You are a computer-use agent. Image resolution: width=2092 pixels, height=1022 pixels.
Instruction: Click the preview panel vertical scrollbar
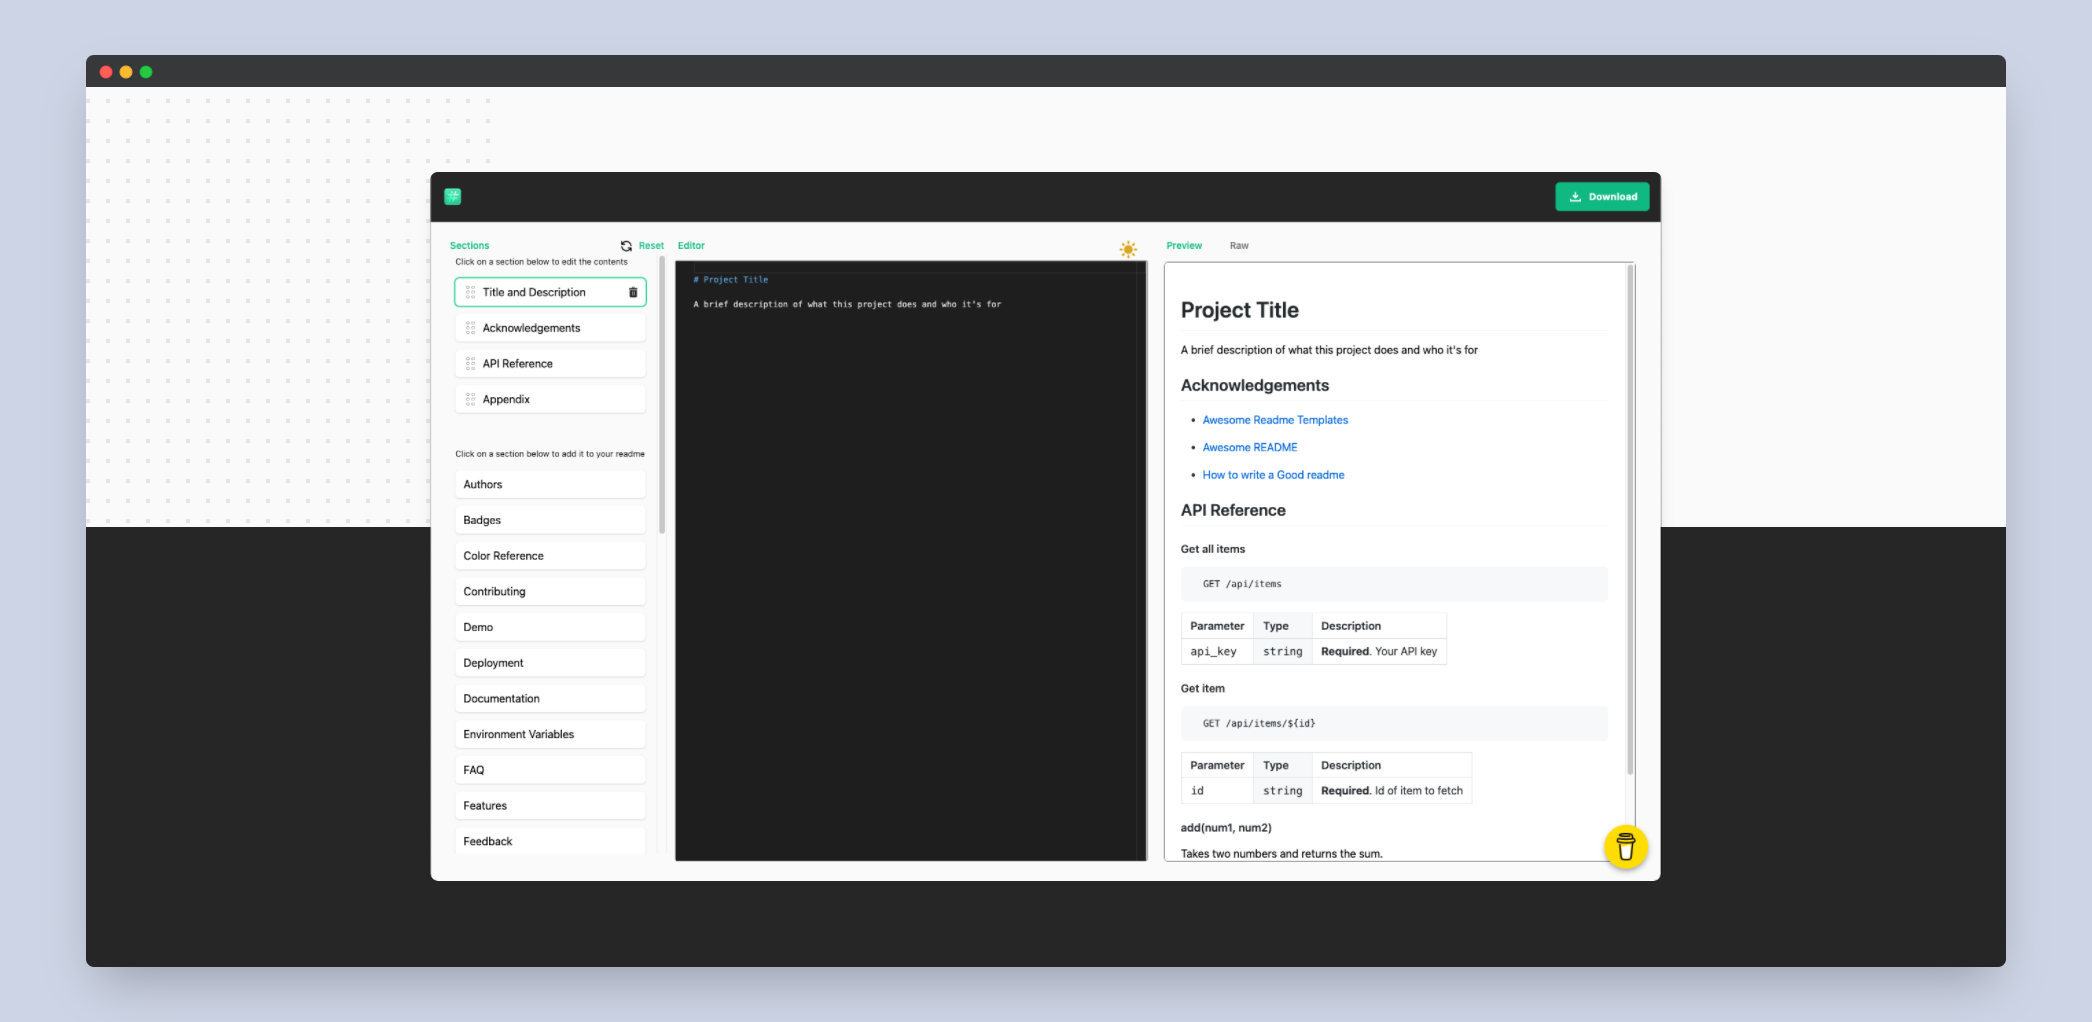click(x=1630, y=520)
